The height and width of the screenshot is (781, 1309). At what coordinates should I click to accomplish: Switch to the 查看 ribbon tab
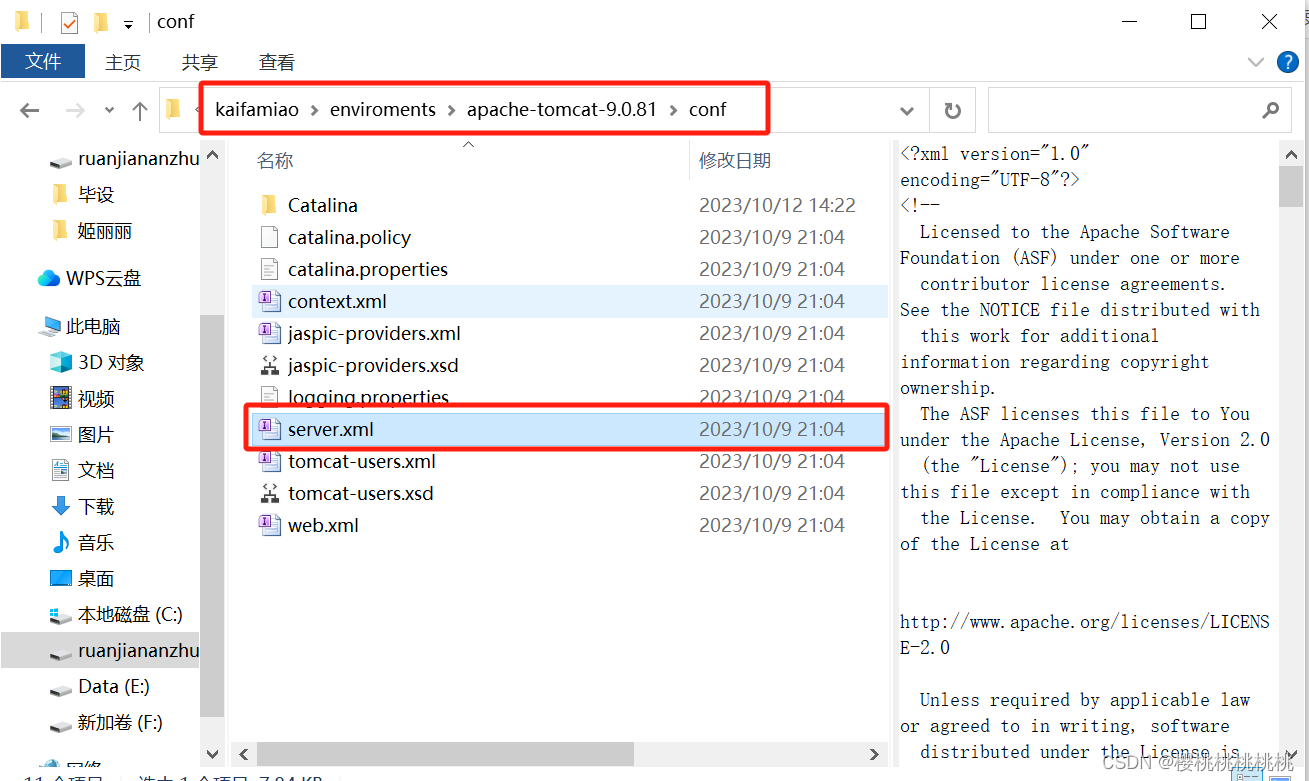[x=277, y=62]
